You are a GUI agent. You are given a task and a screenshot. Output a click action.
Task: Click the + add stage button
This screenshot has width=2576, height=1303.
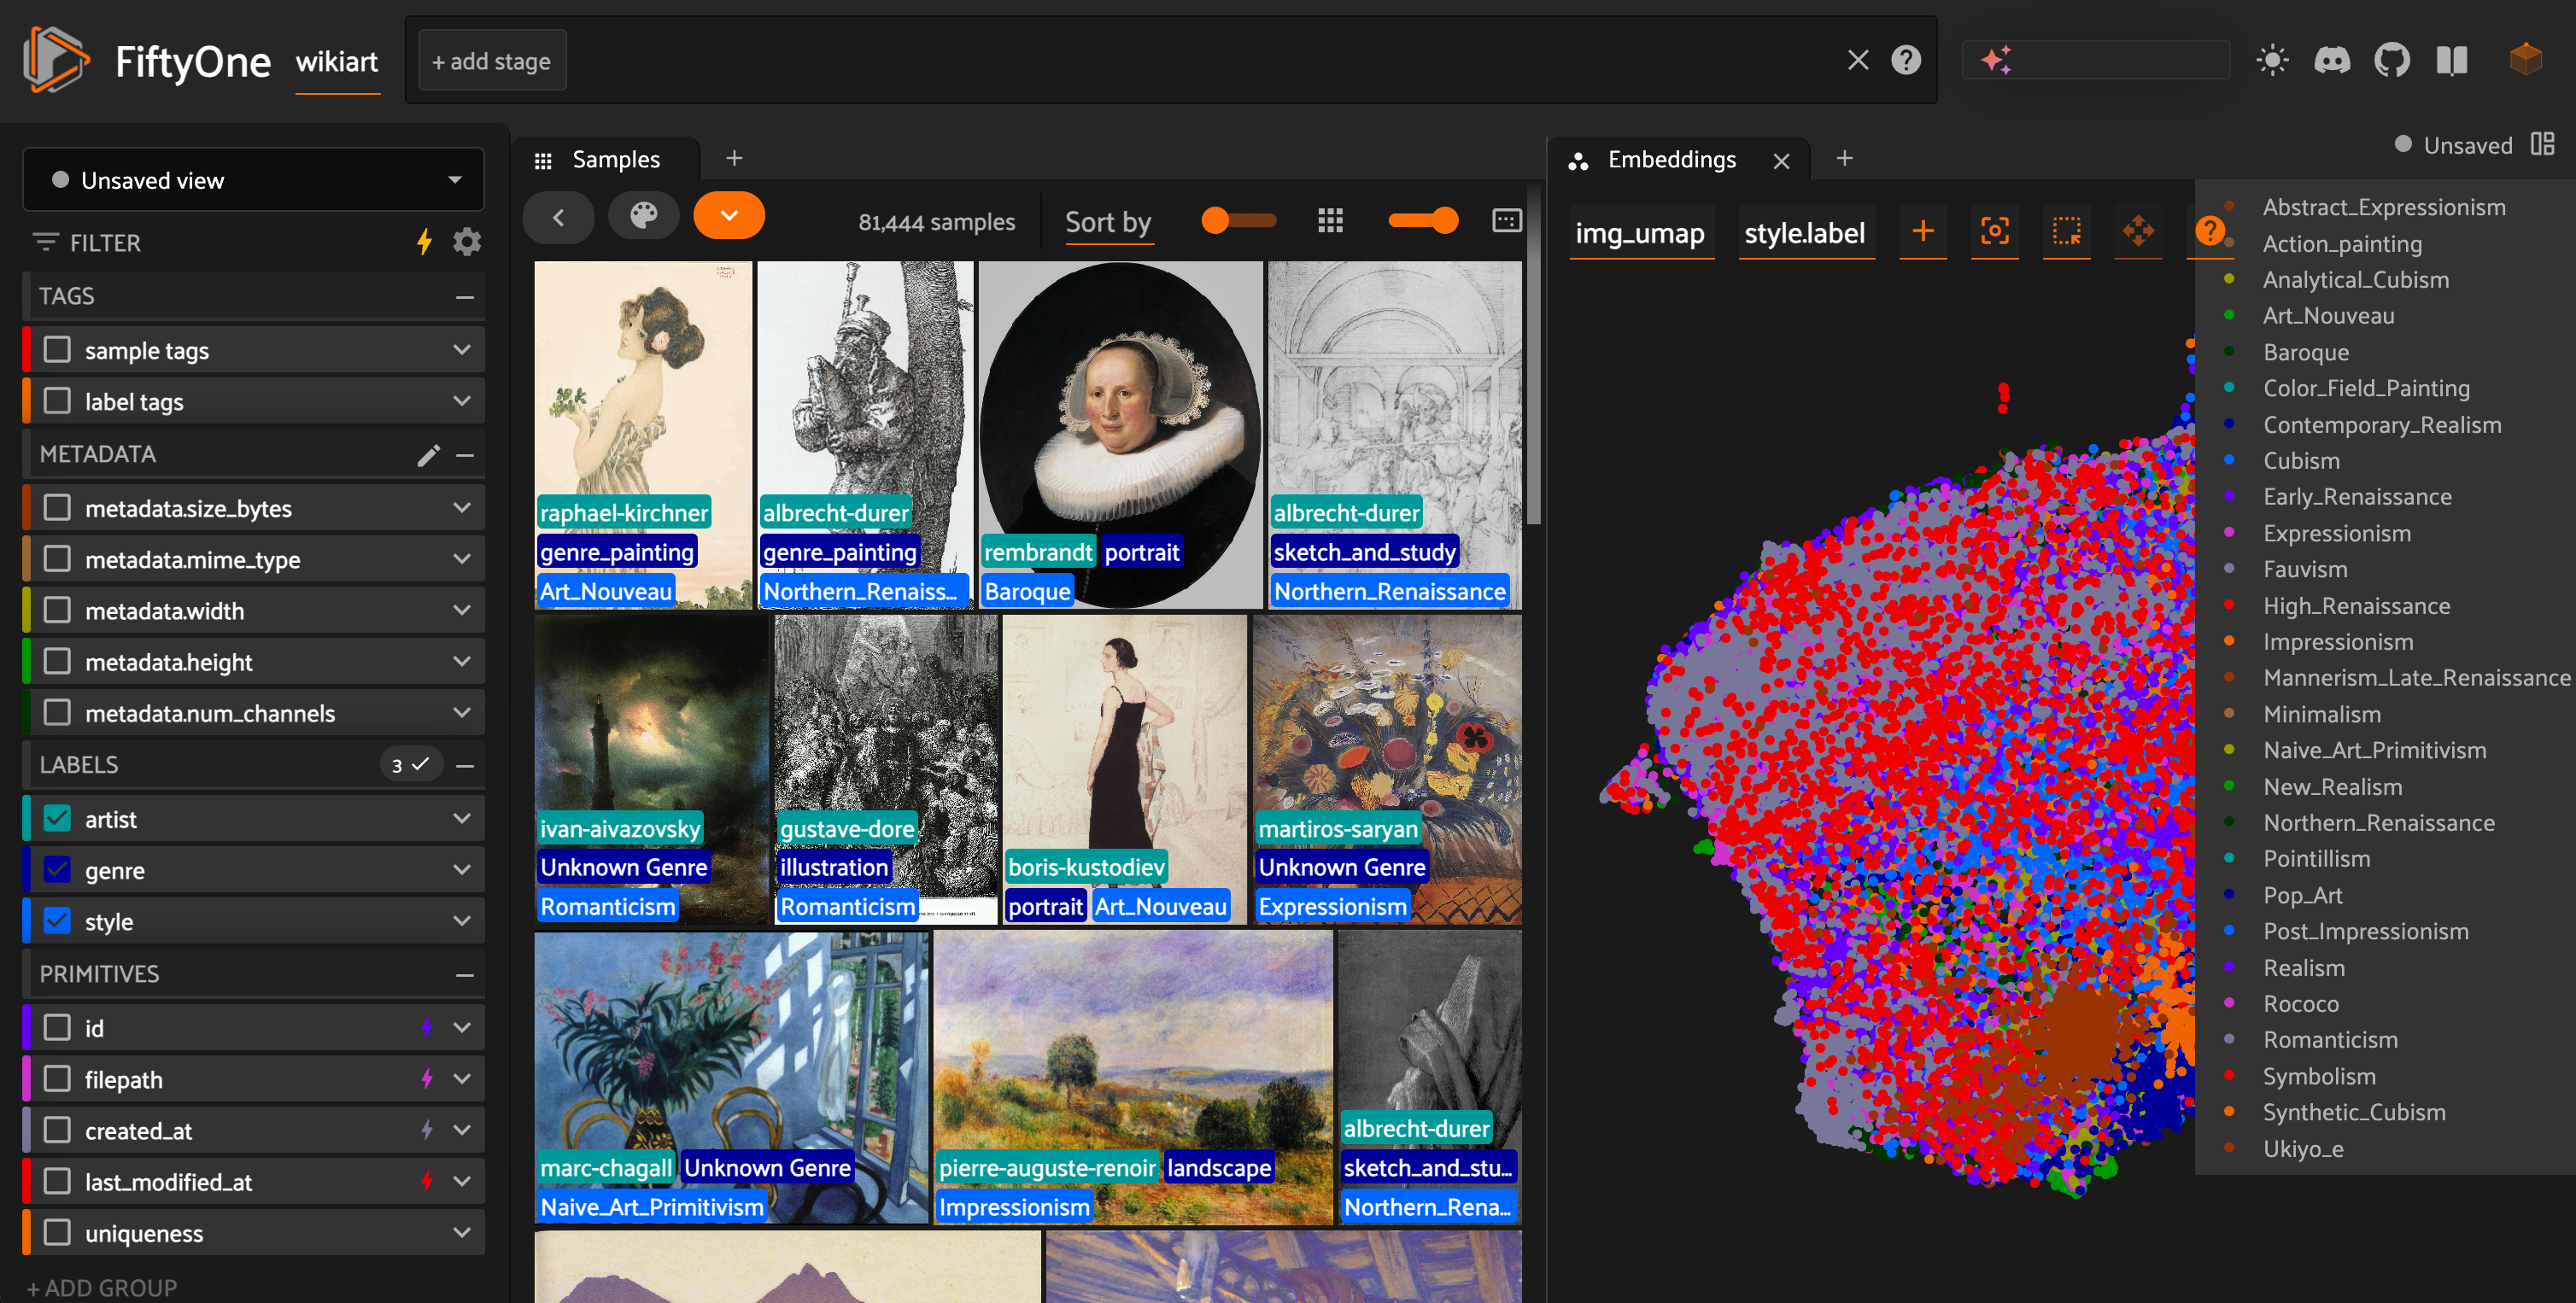(491, 61)
